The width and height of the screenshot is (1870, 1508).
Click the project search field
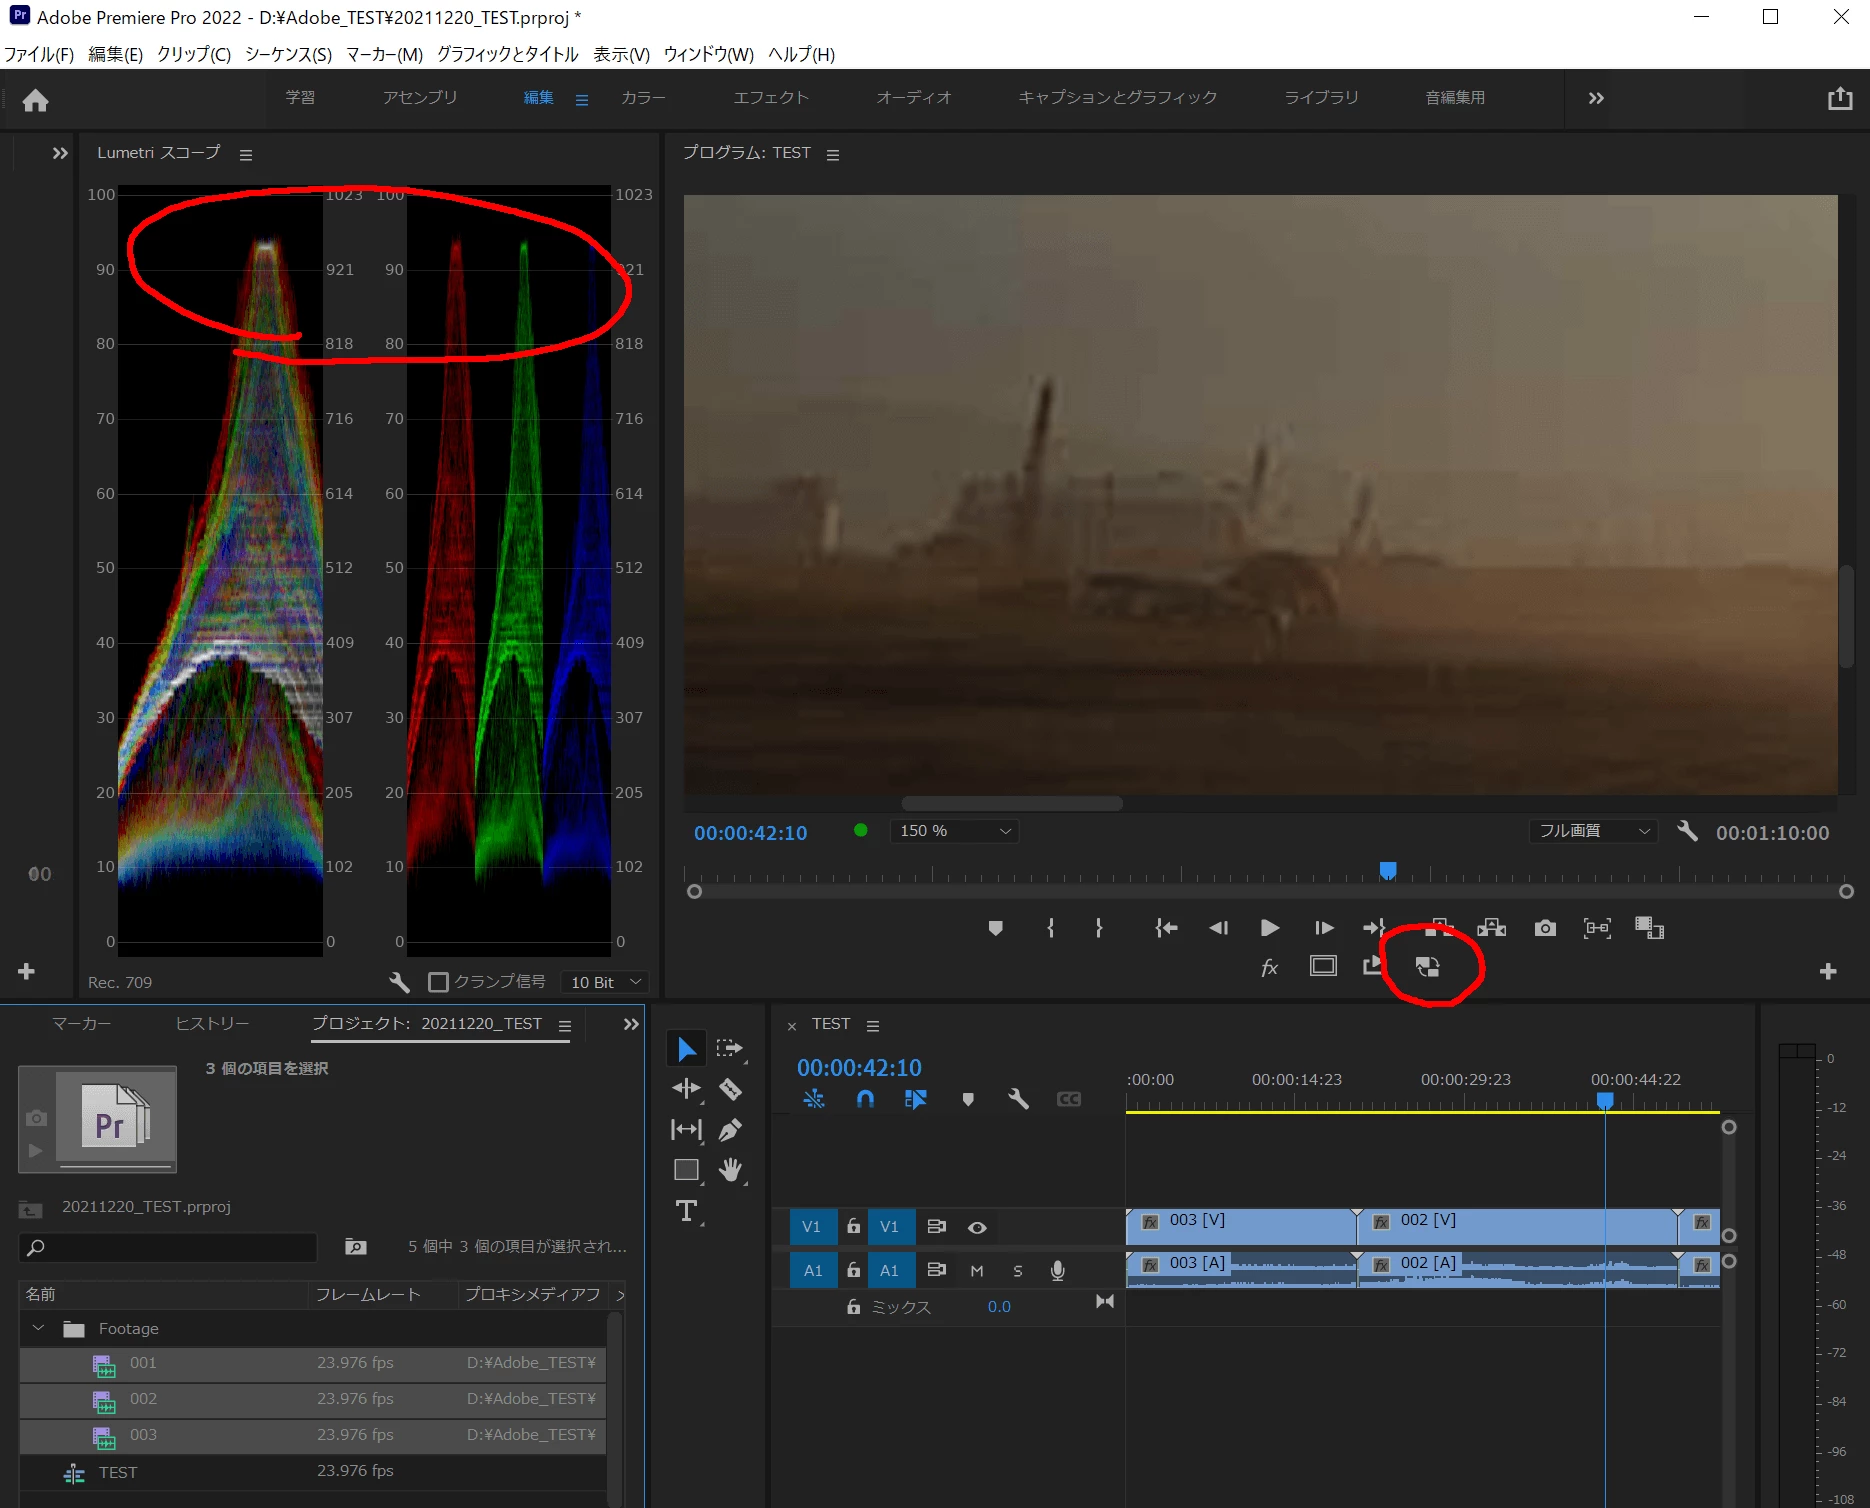pos(168,1247)
